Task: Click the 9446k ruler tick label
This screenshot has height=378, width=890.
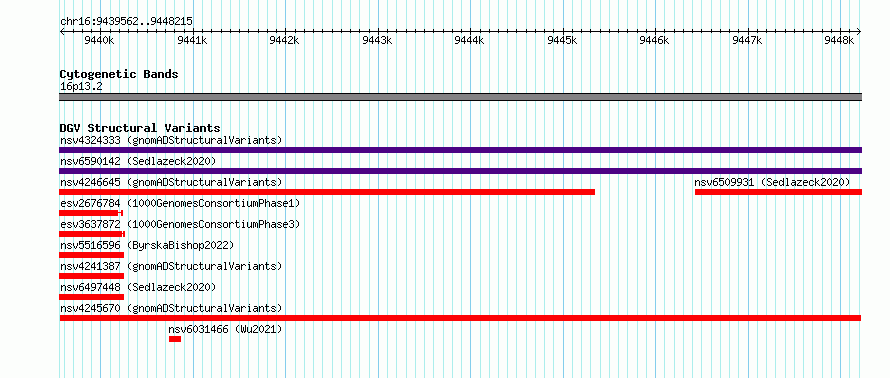Action: [x=654, y=41]
